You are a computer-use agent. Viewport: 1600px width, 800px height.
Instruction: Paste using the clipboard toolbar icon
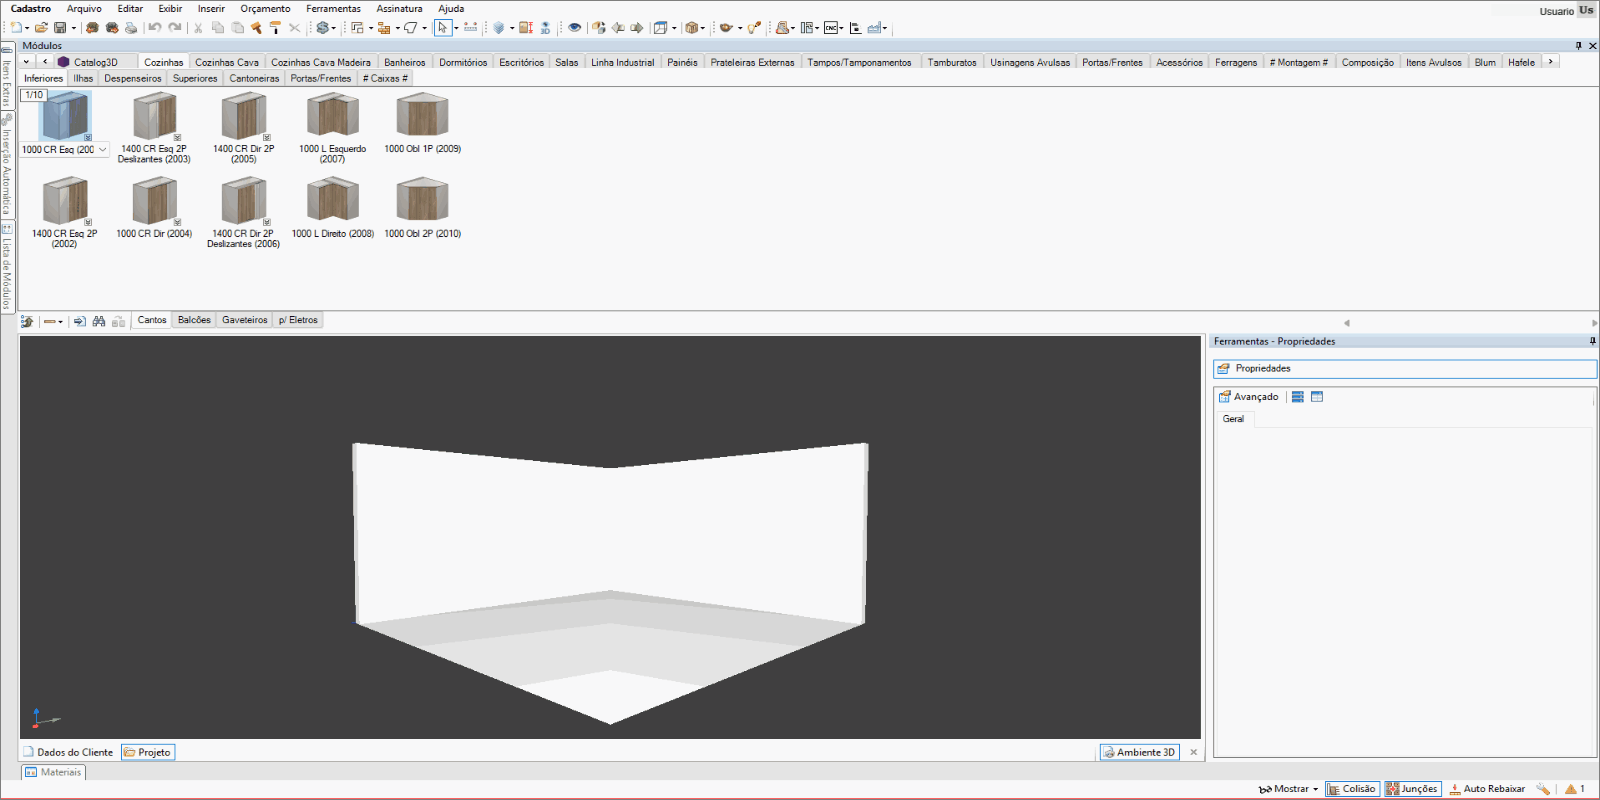pyautogui.click(x=237, y=28)
